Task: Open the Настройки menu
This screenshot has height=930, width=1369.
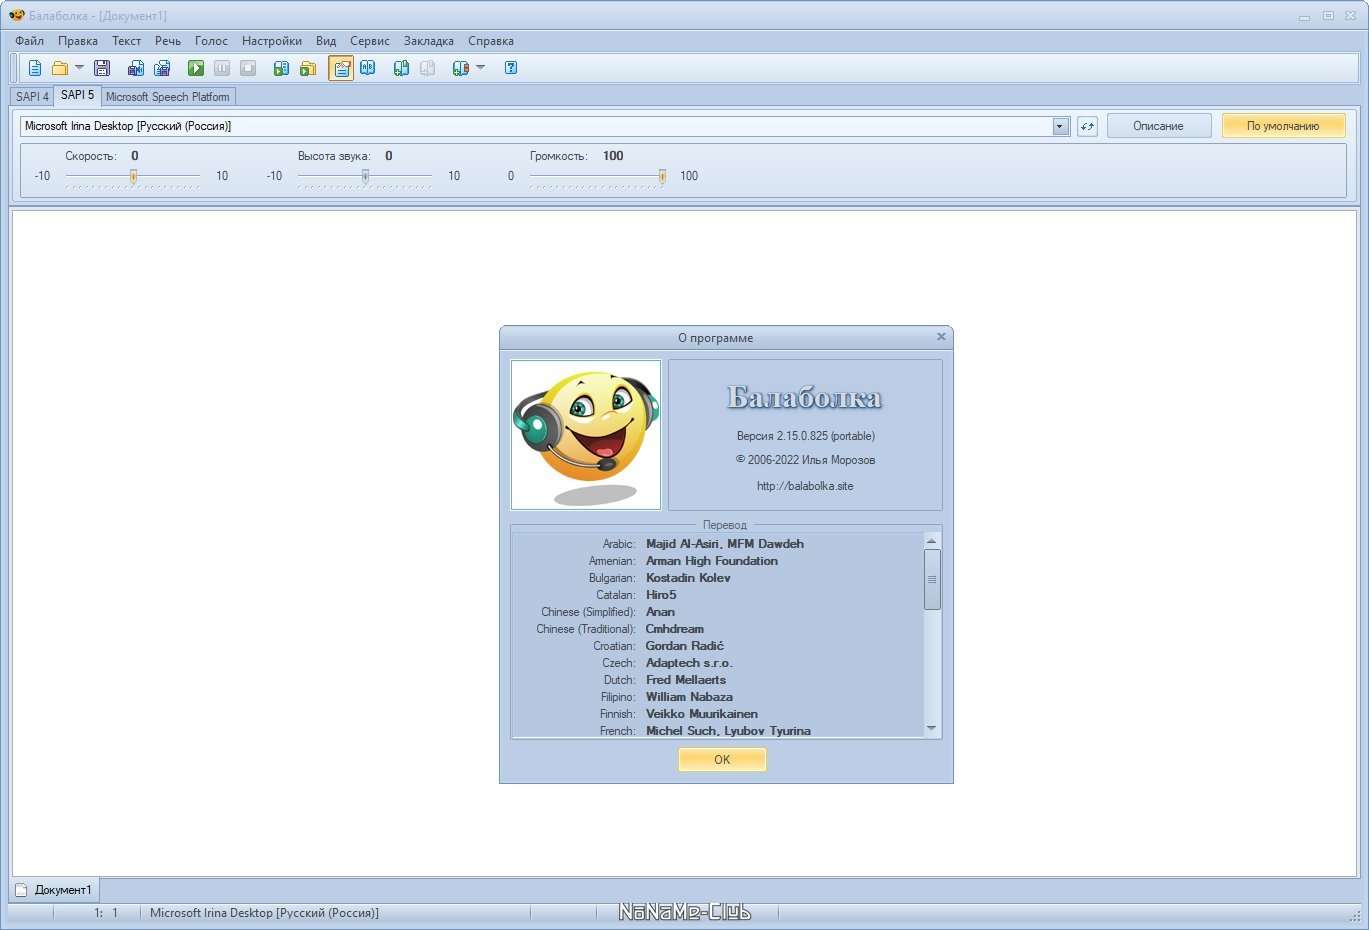Action: click(x=272, y=41)
